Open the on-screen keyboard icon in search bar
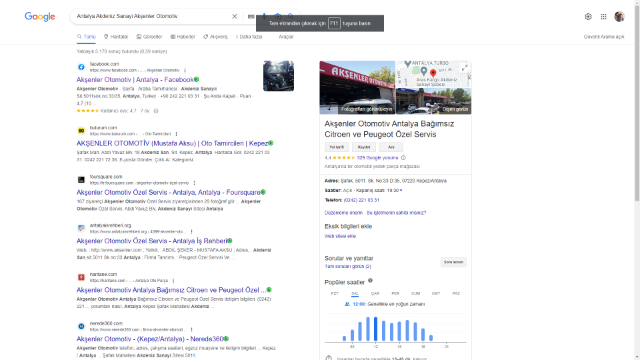The image size is (640, 360). (x=251, y=16)
